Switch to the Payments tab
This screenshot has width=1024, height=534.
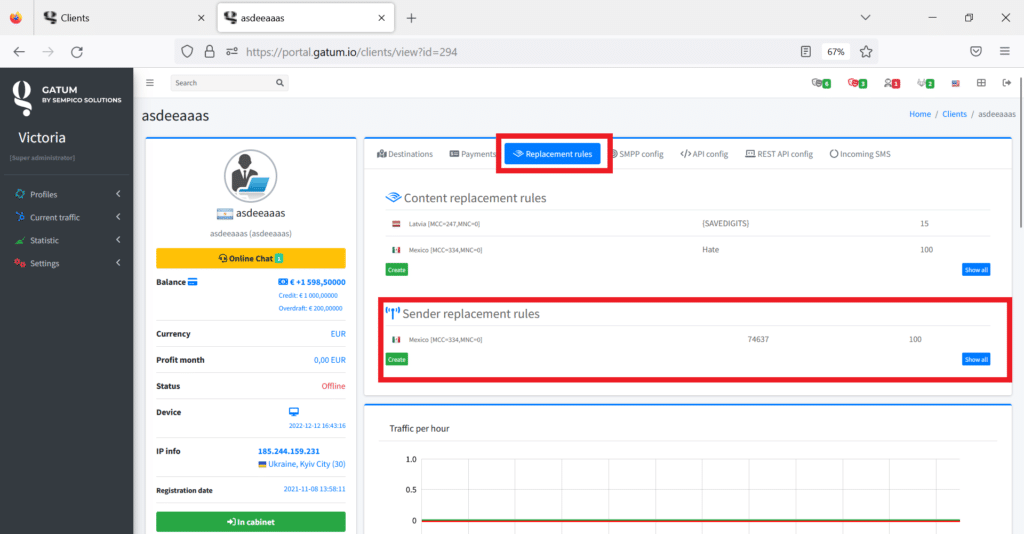click(x=473, y=154)
